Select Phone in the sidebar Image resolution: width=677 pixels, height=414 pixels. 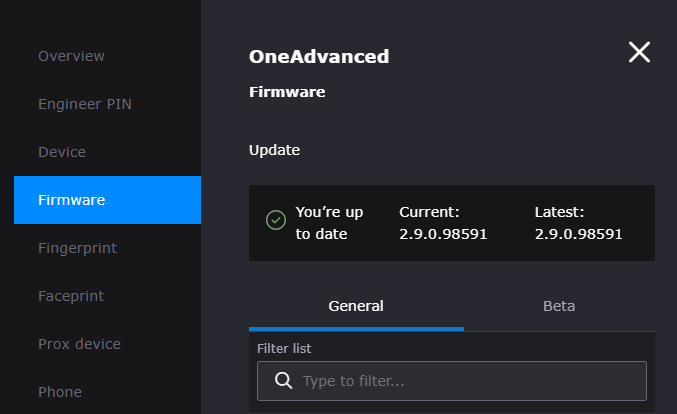coord(60,392)
